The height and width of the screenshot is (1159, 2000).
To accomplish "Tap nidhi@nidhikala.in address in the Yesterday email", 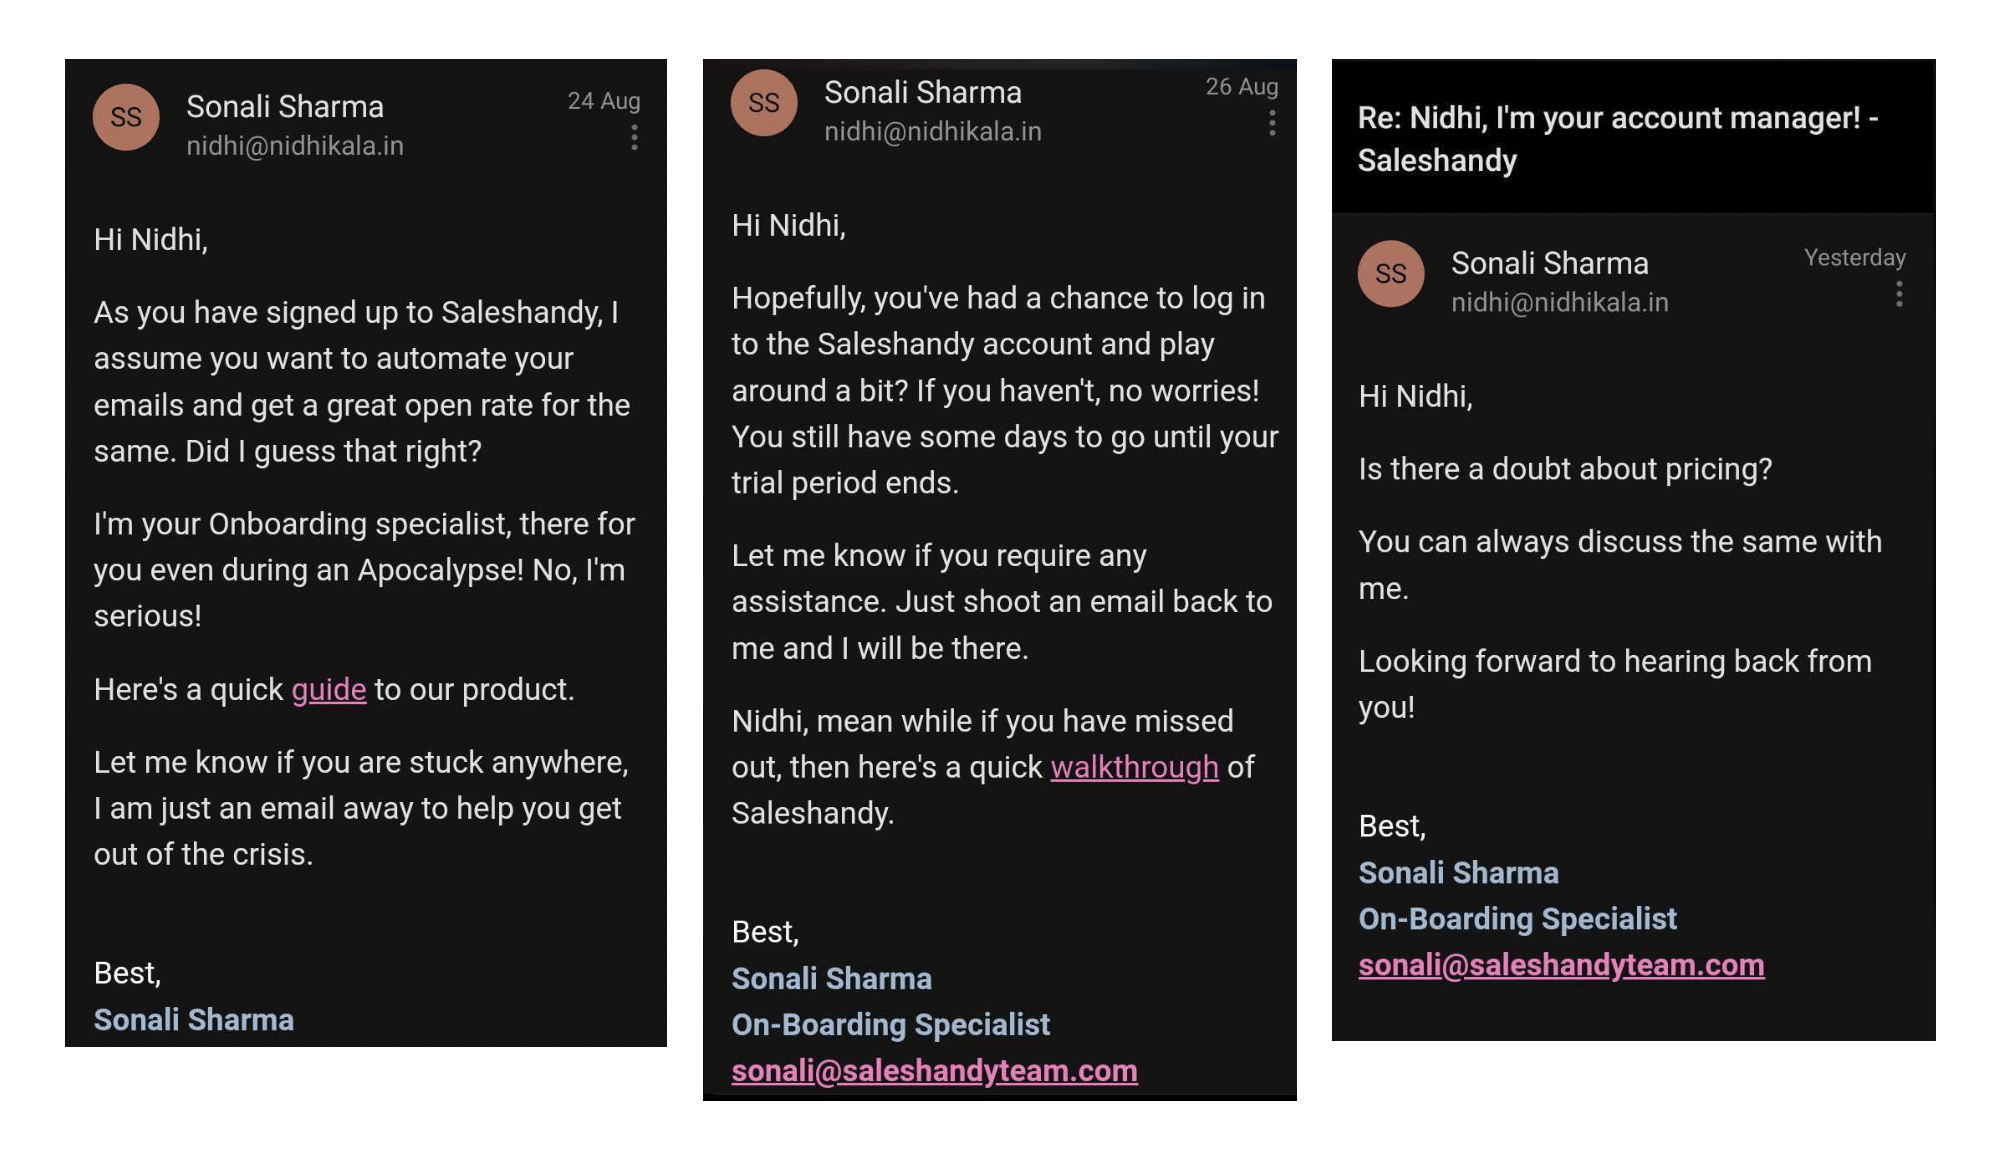I will click(x=1559, y=302).
